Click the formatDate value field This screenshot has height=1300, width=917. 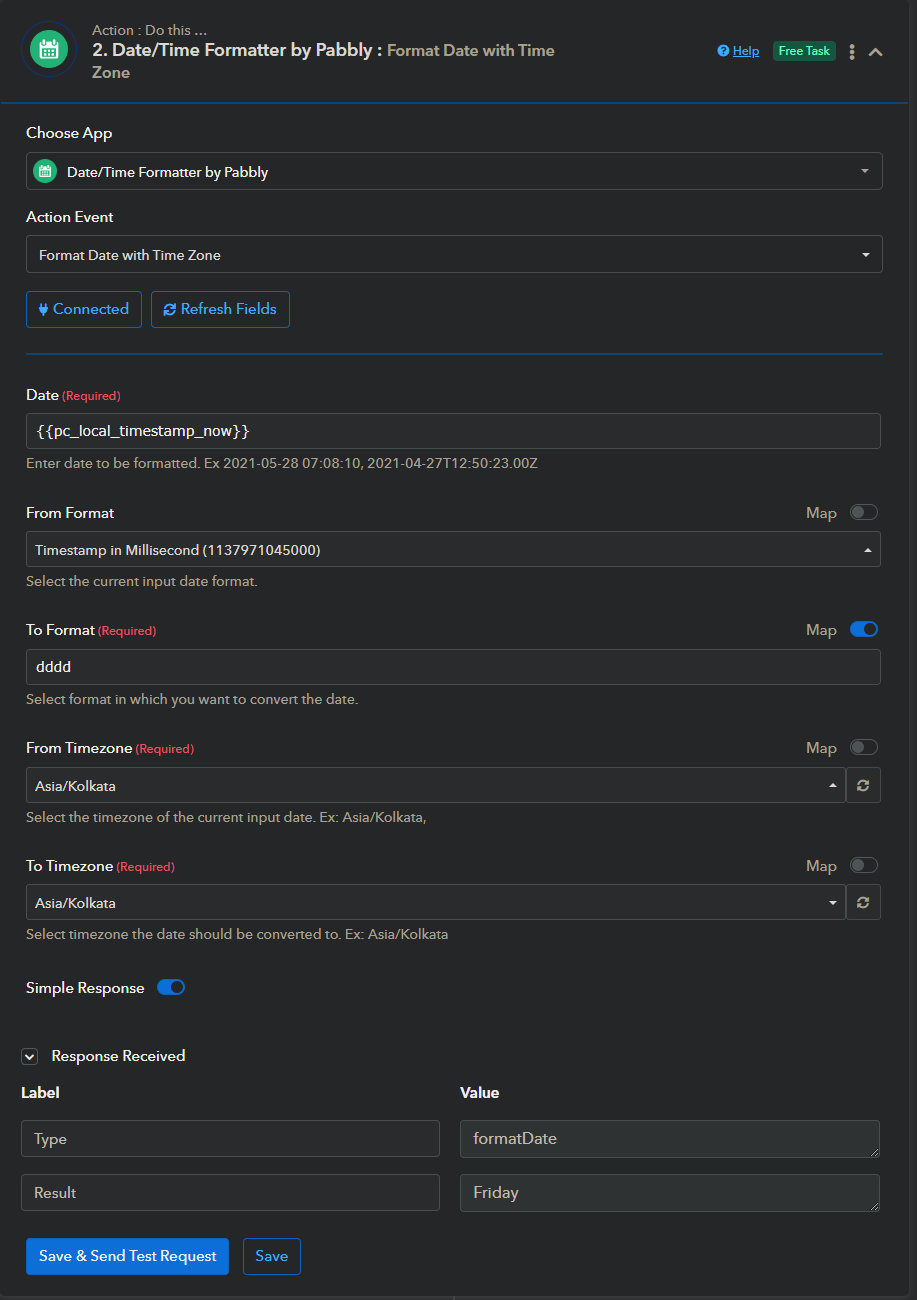(670, 1139)
